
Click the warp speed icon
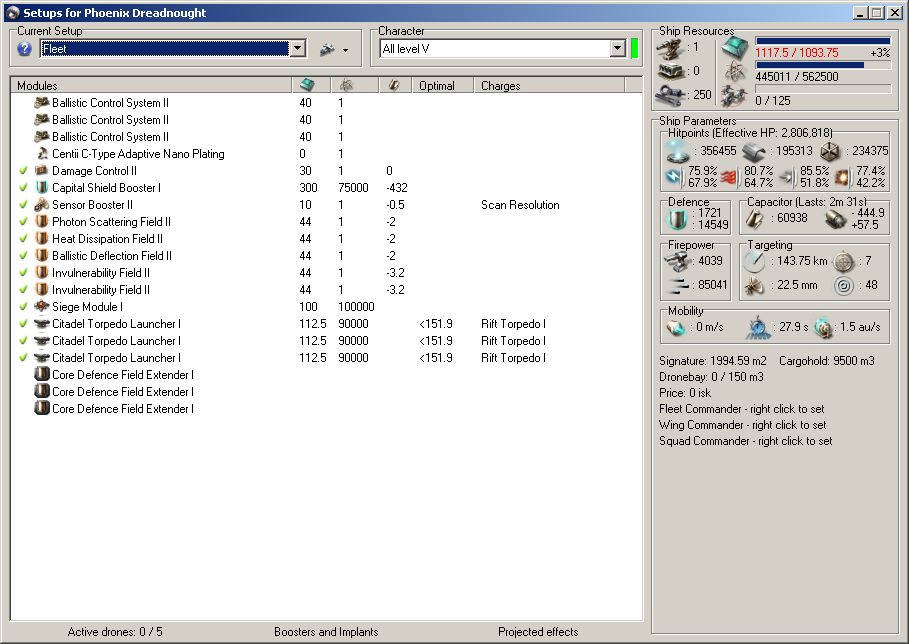coord(823,328)
